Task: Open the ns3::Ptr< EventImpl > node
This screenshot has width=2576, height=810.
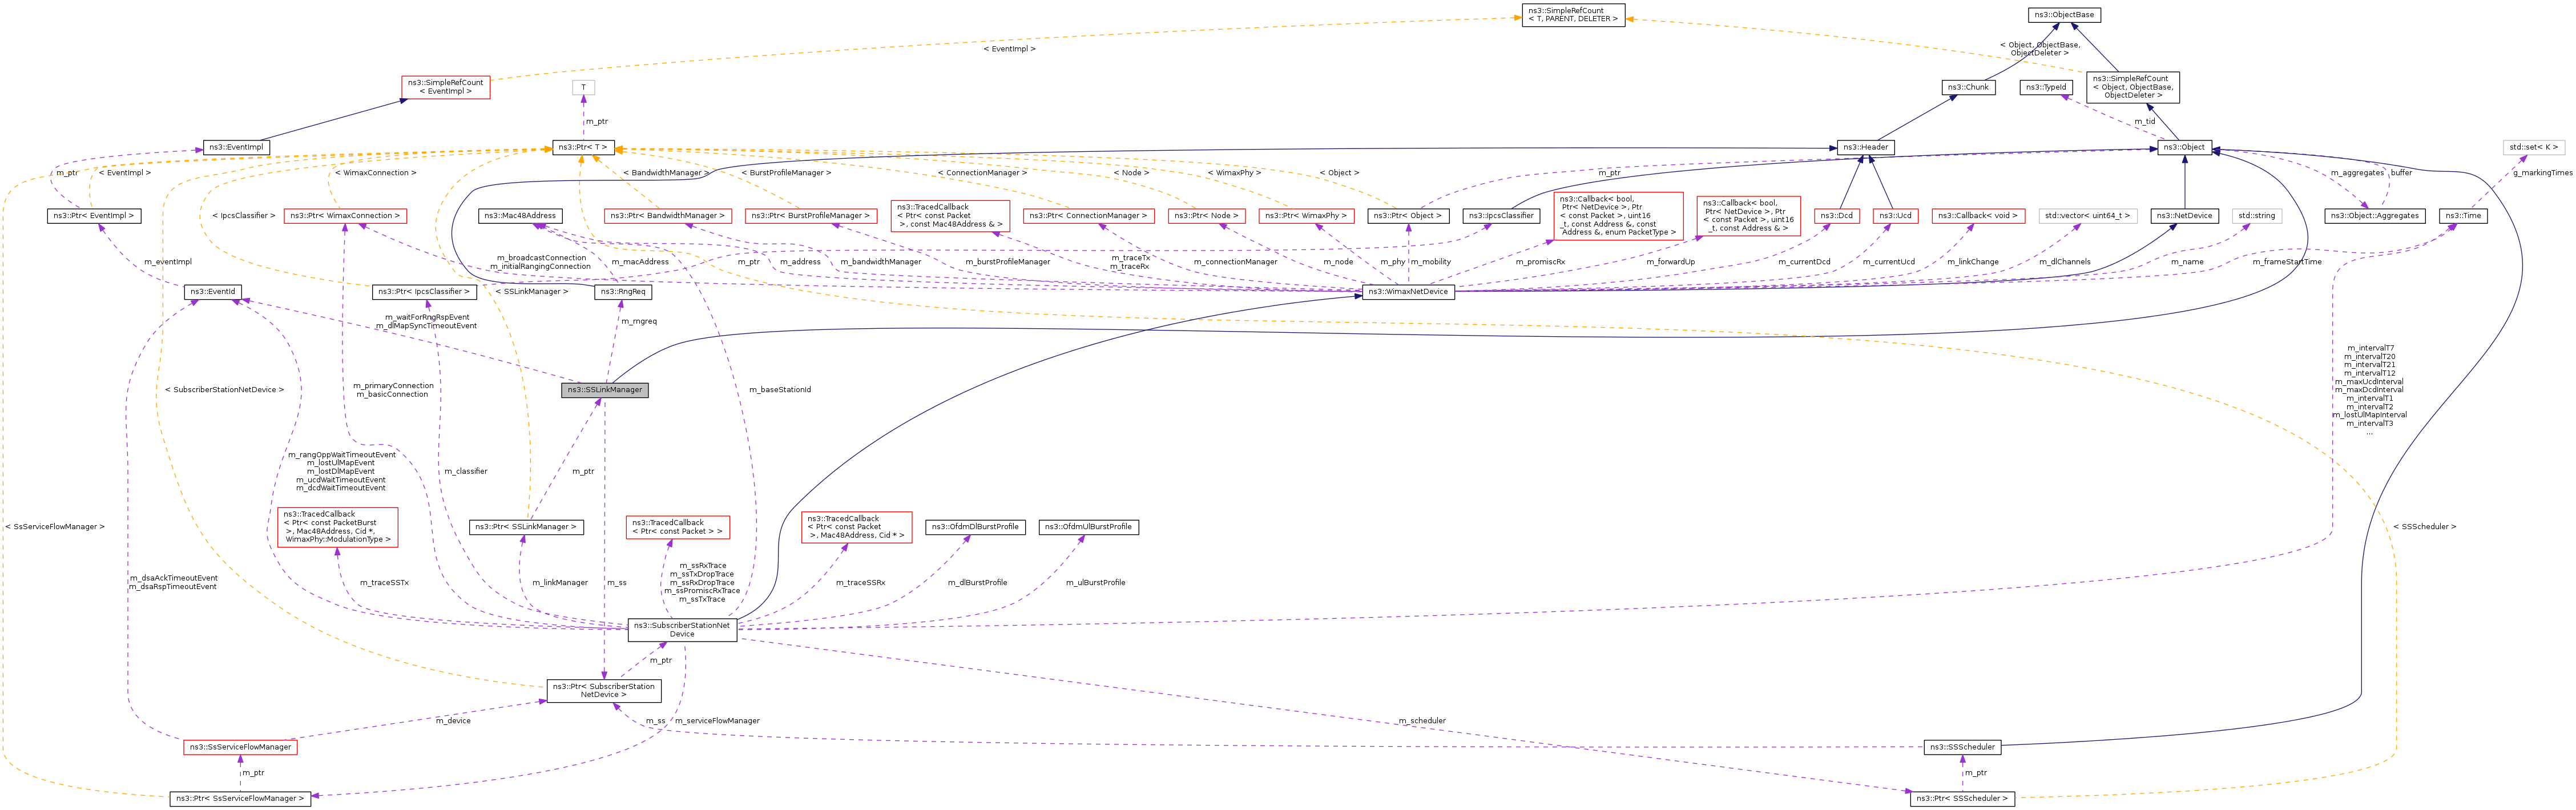Action: pyautogui.click(x=93, y=216)
